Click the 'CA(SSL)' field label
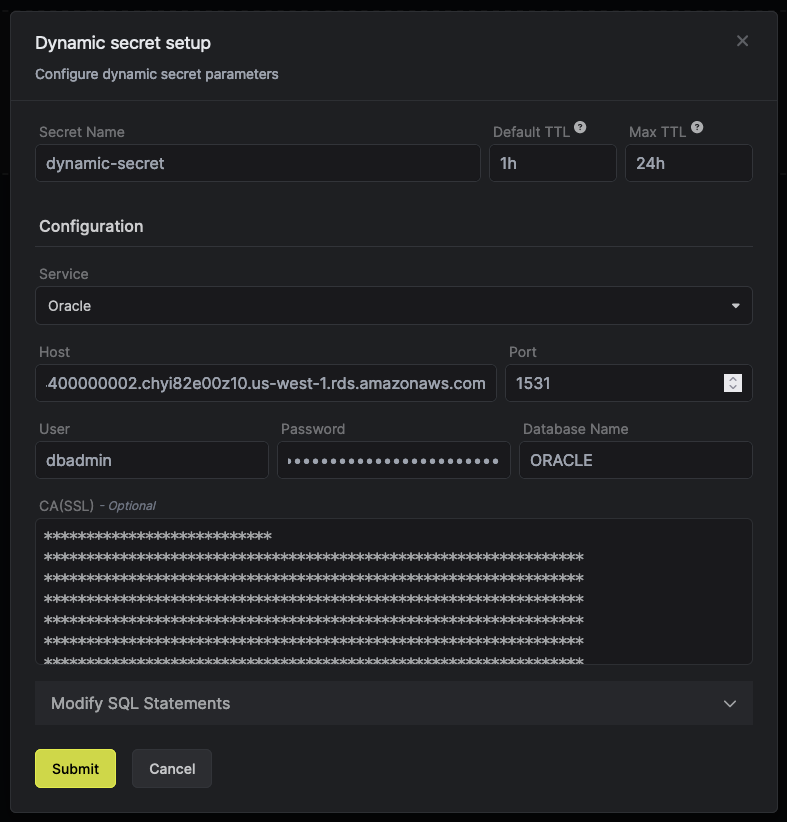 67,506
